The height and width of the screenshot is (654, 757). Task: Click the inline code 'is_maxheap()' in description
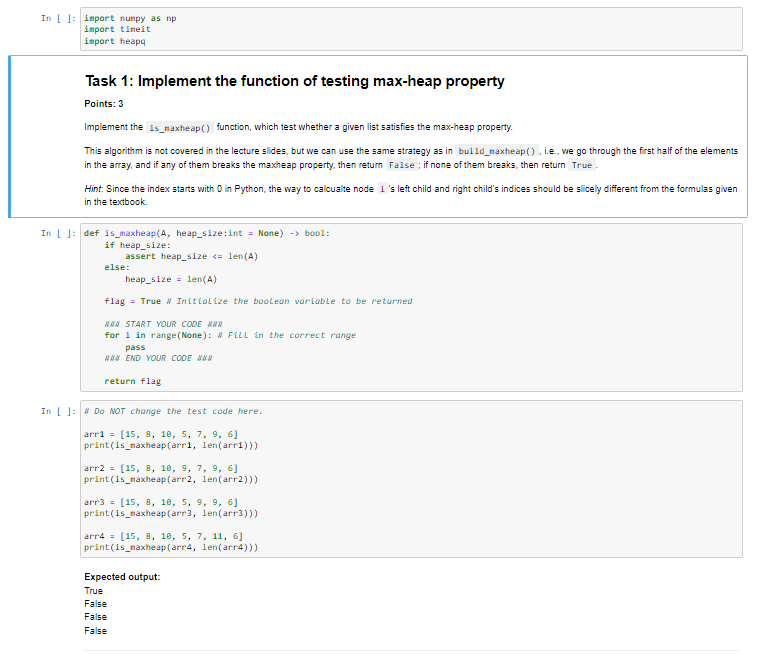[x=180, y=128]
